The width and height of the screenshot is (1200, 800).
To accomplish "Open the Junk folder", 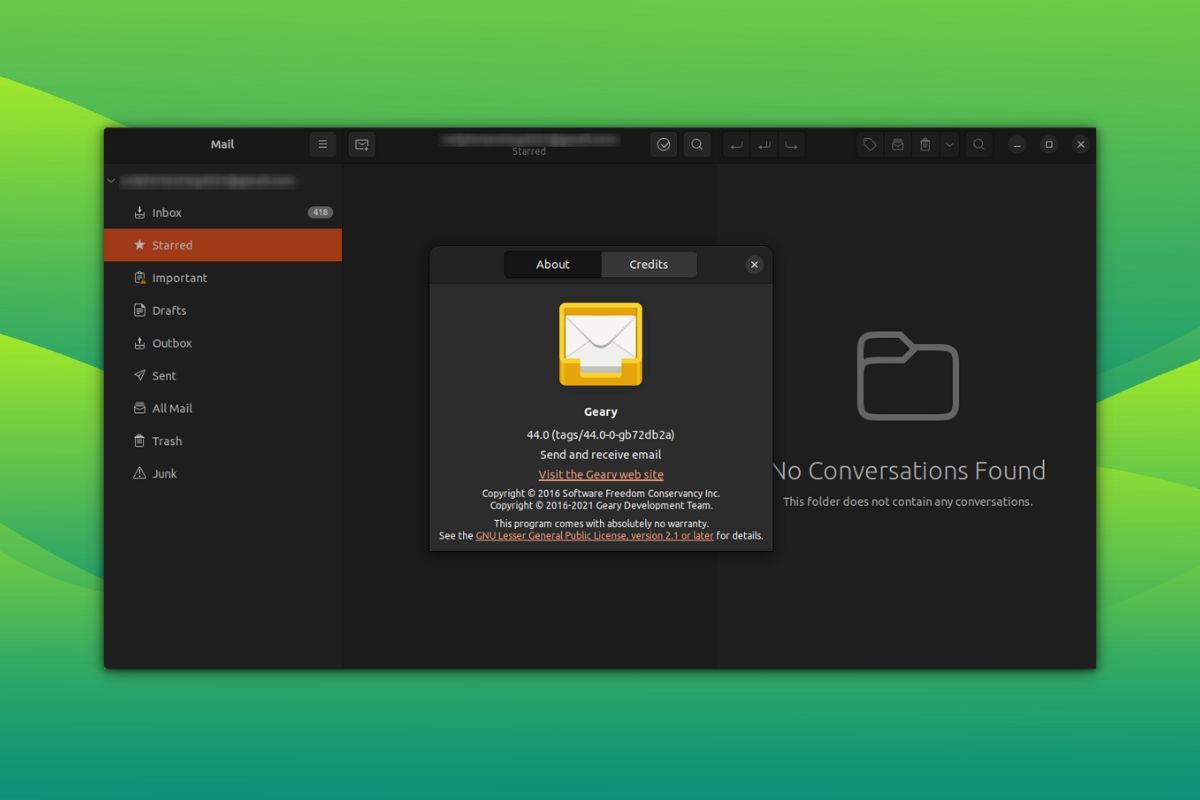I will click(x=164, y=473).
